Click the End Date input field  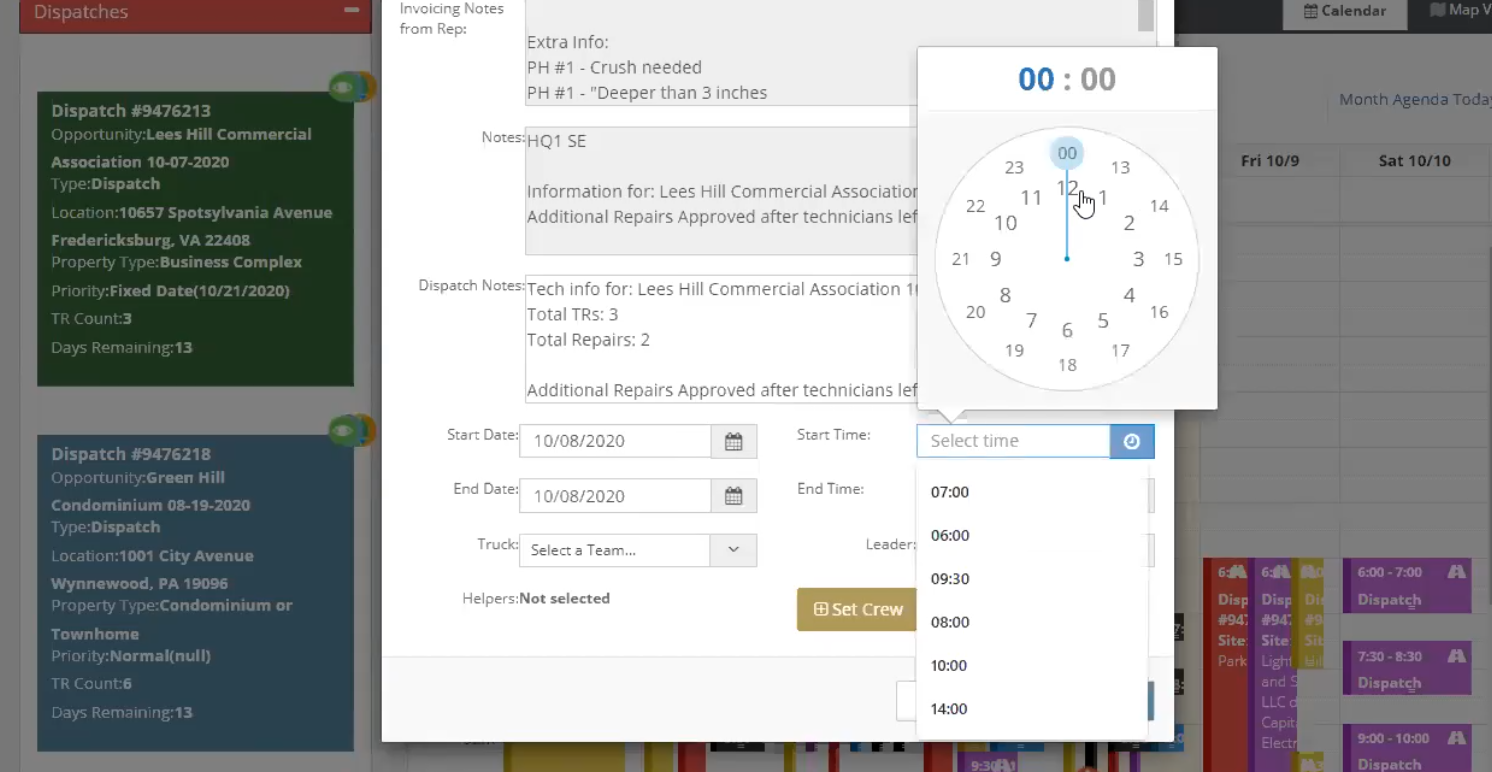[x=615, y=496]
